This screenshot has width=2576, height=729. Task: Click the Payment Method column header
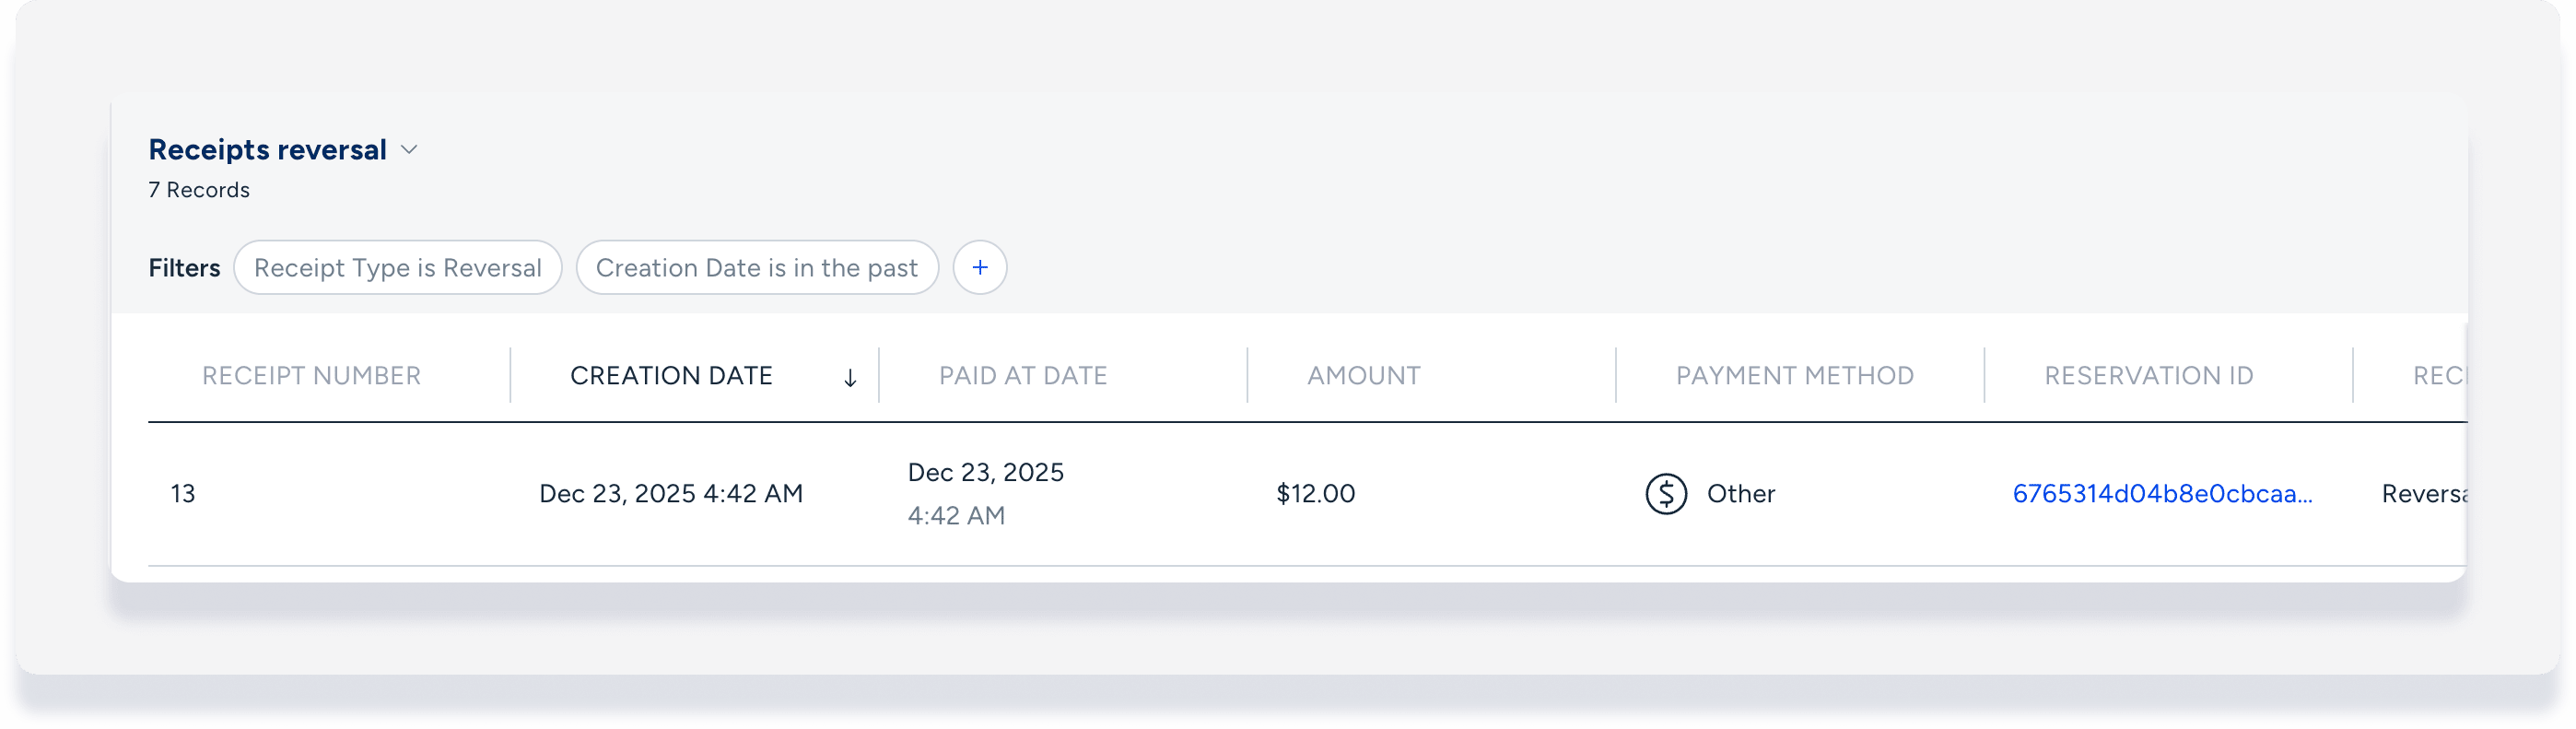tap(1794, 376)
